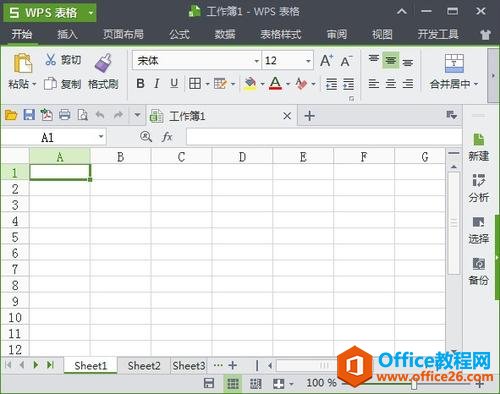Select column D header
The width and height of the screenshot is (500, 394).
[242, 156]
